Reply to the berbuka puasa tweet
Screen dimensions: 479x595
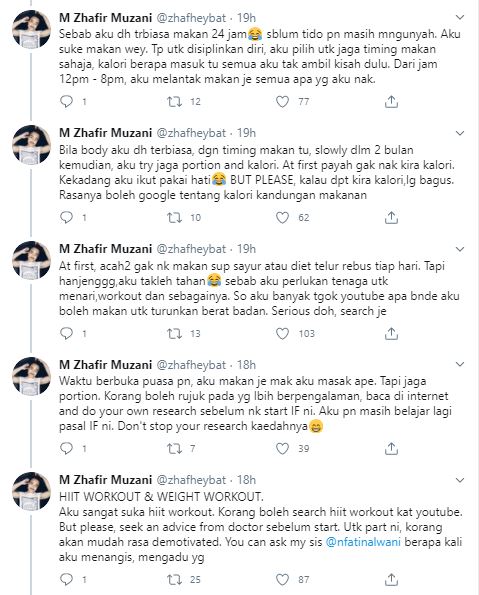66,449
